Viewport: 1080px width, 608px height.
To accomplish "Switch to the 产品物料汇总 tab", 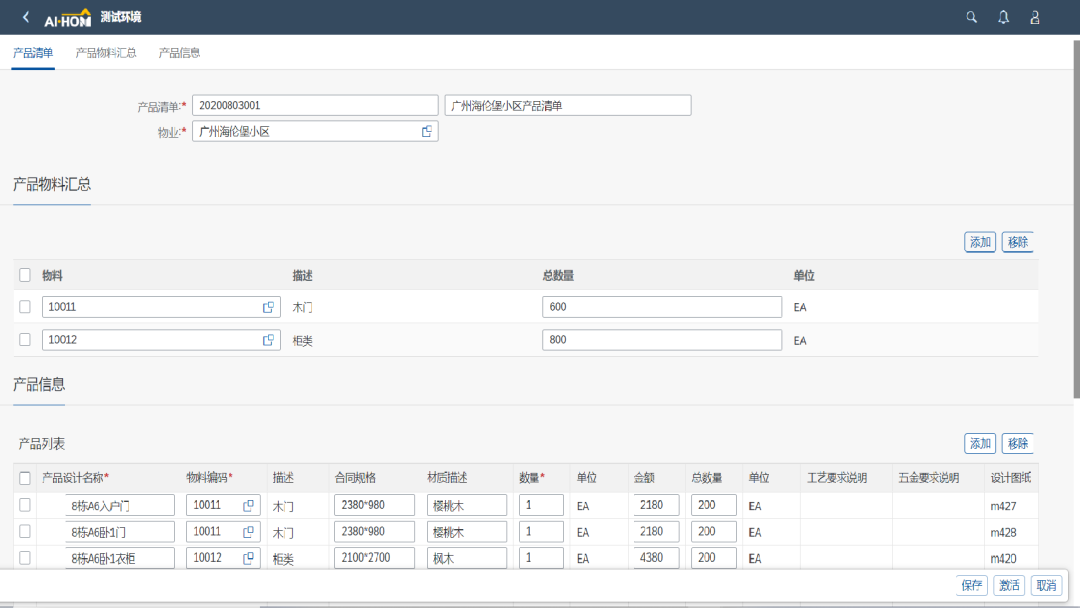I will [x=106, y=52].
